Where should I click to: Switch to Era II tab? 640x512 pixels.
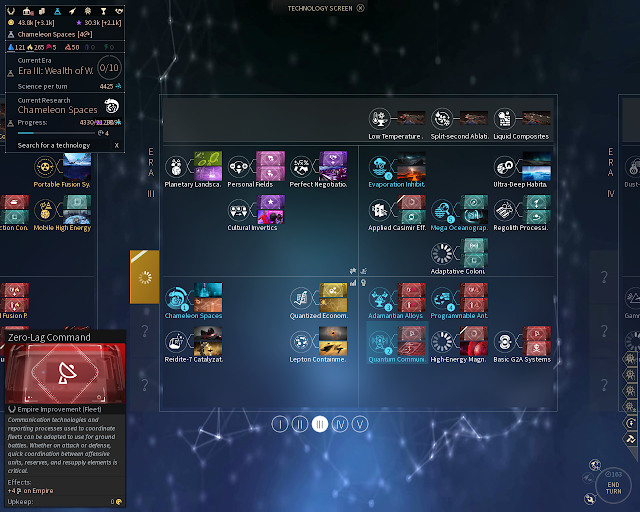click(300, 424)
